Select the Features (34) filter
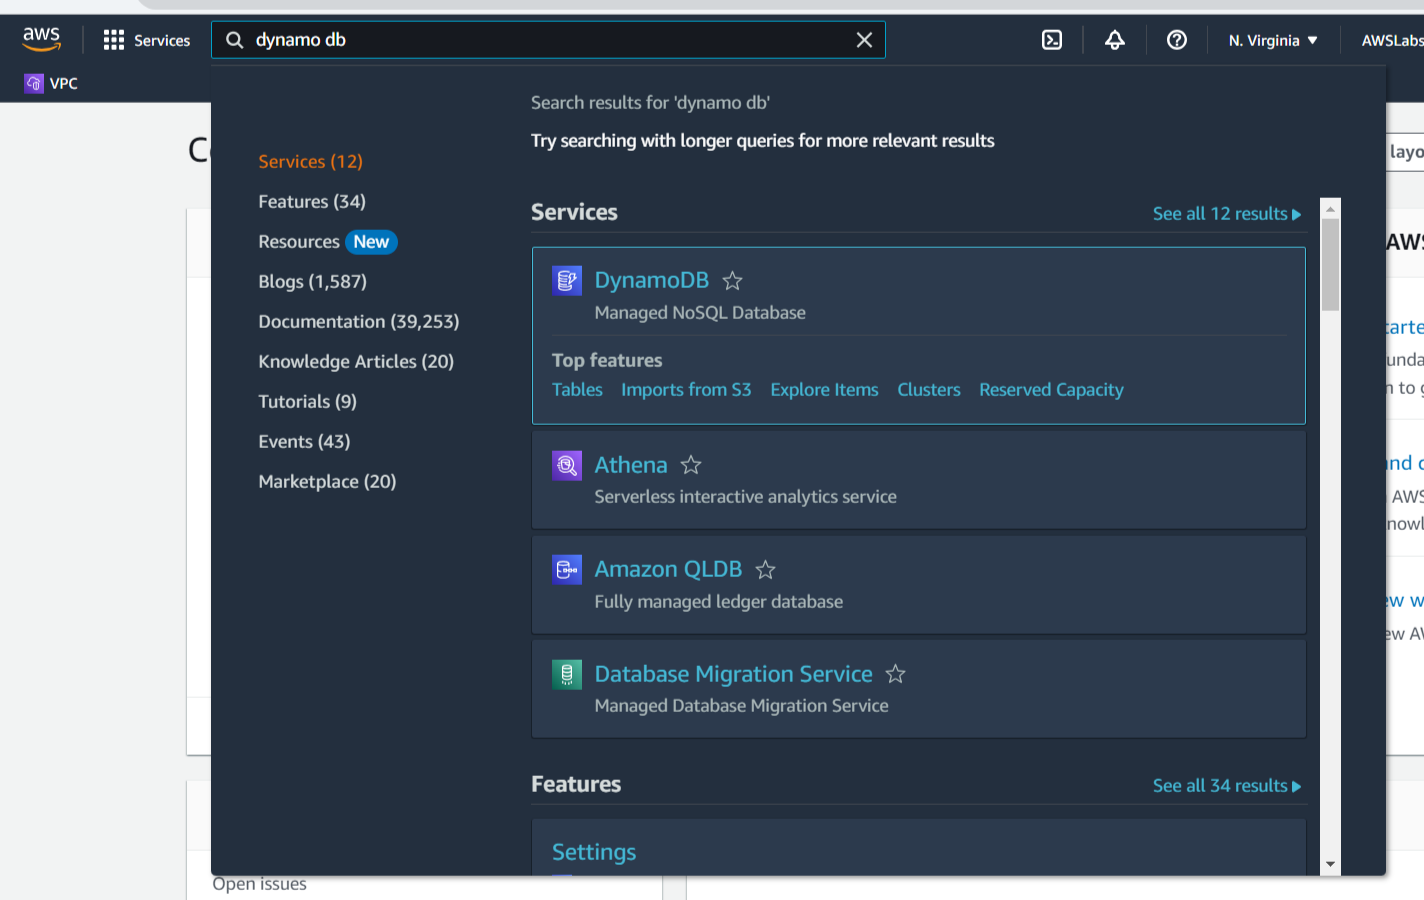This screenshot has width=1424, height=900. pyautogui.click(x=312, y=202)
